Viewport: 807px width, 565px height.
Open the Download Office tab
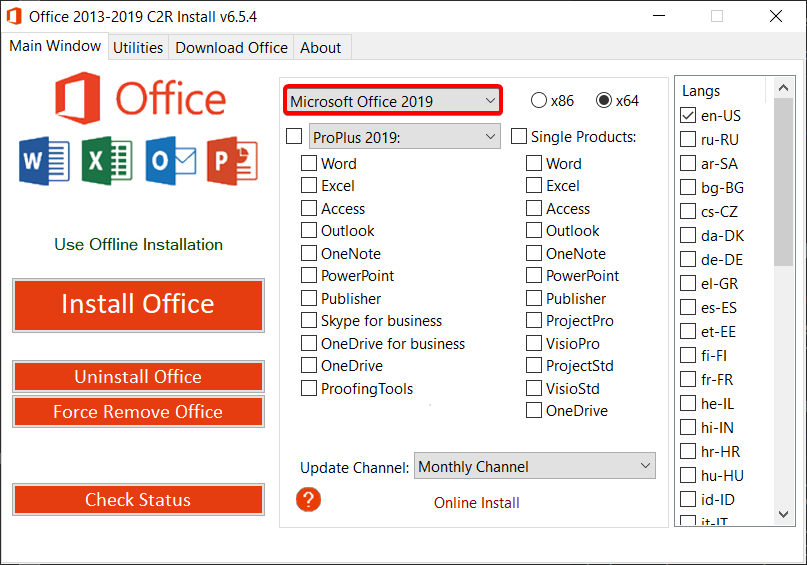(231, 47)
